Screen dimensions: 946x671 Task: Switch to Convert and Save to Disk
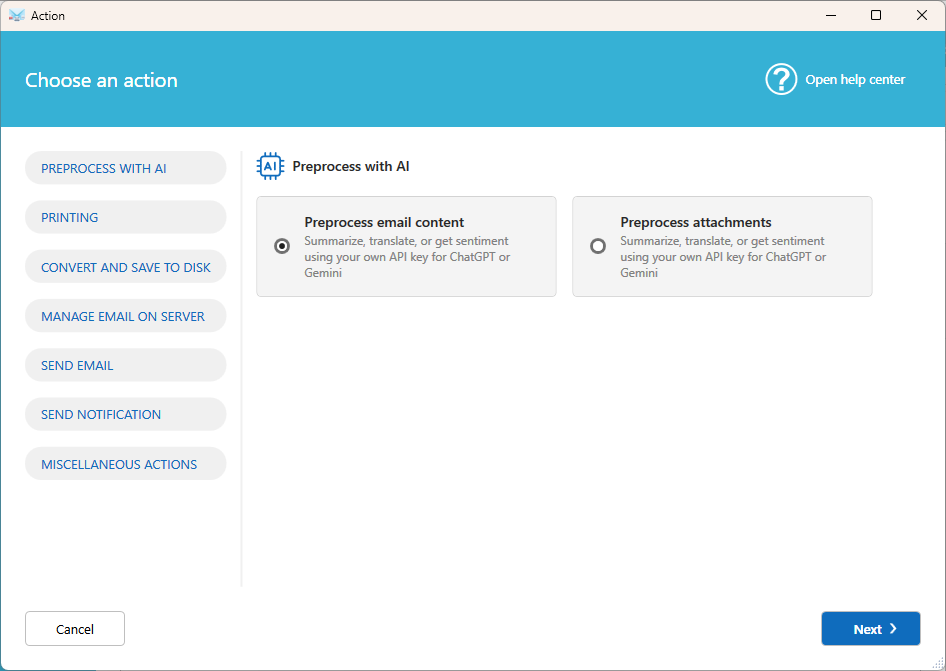pos(125,267)
